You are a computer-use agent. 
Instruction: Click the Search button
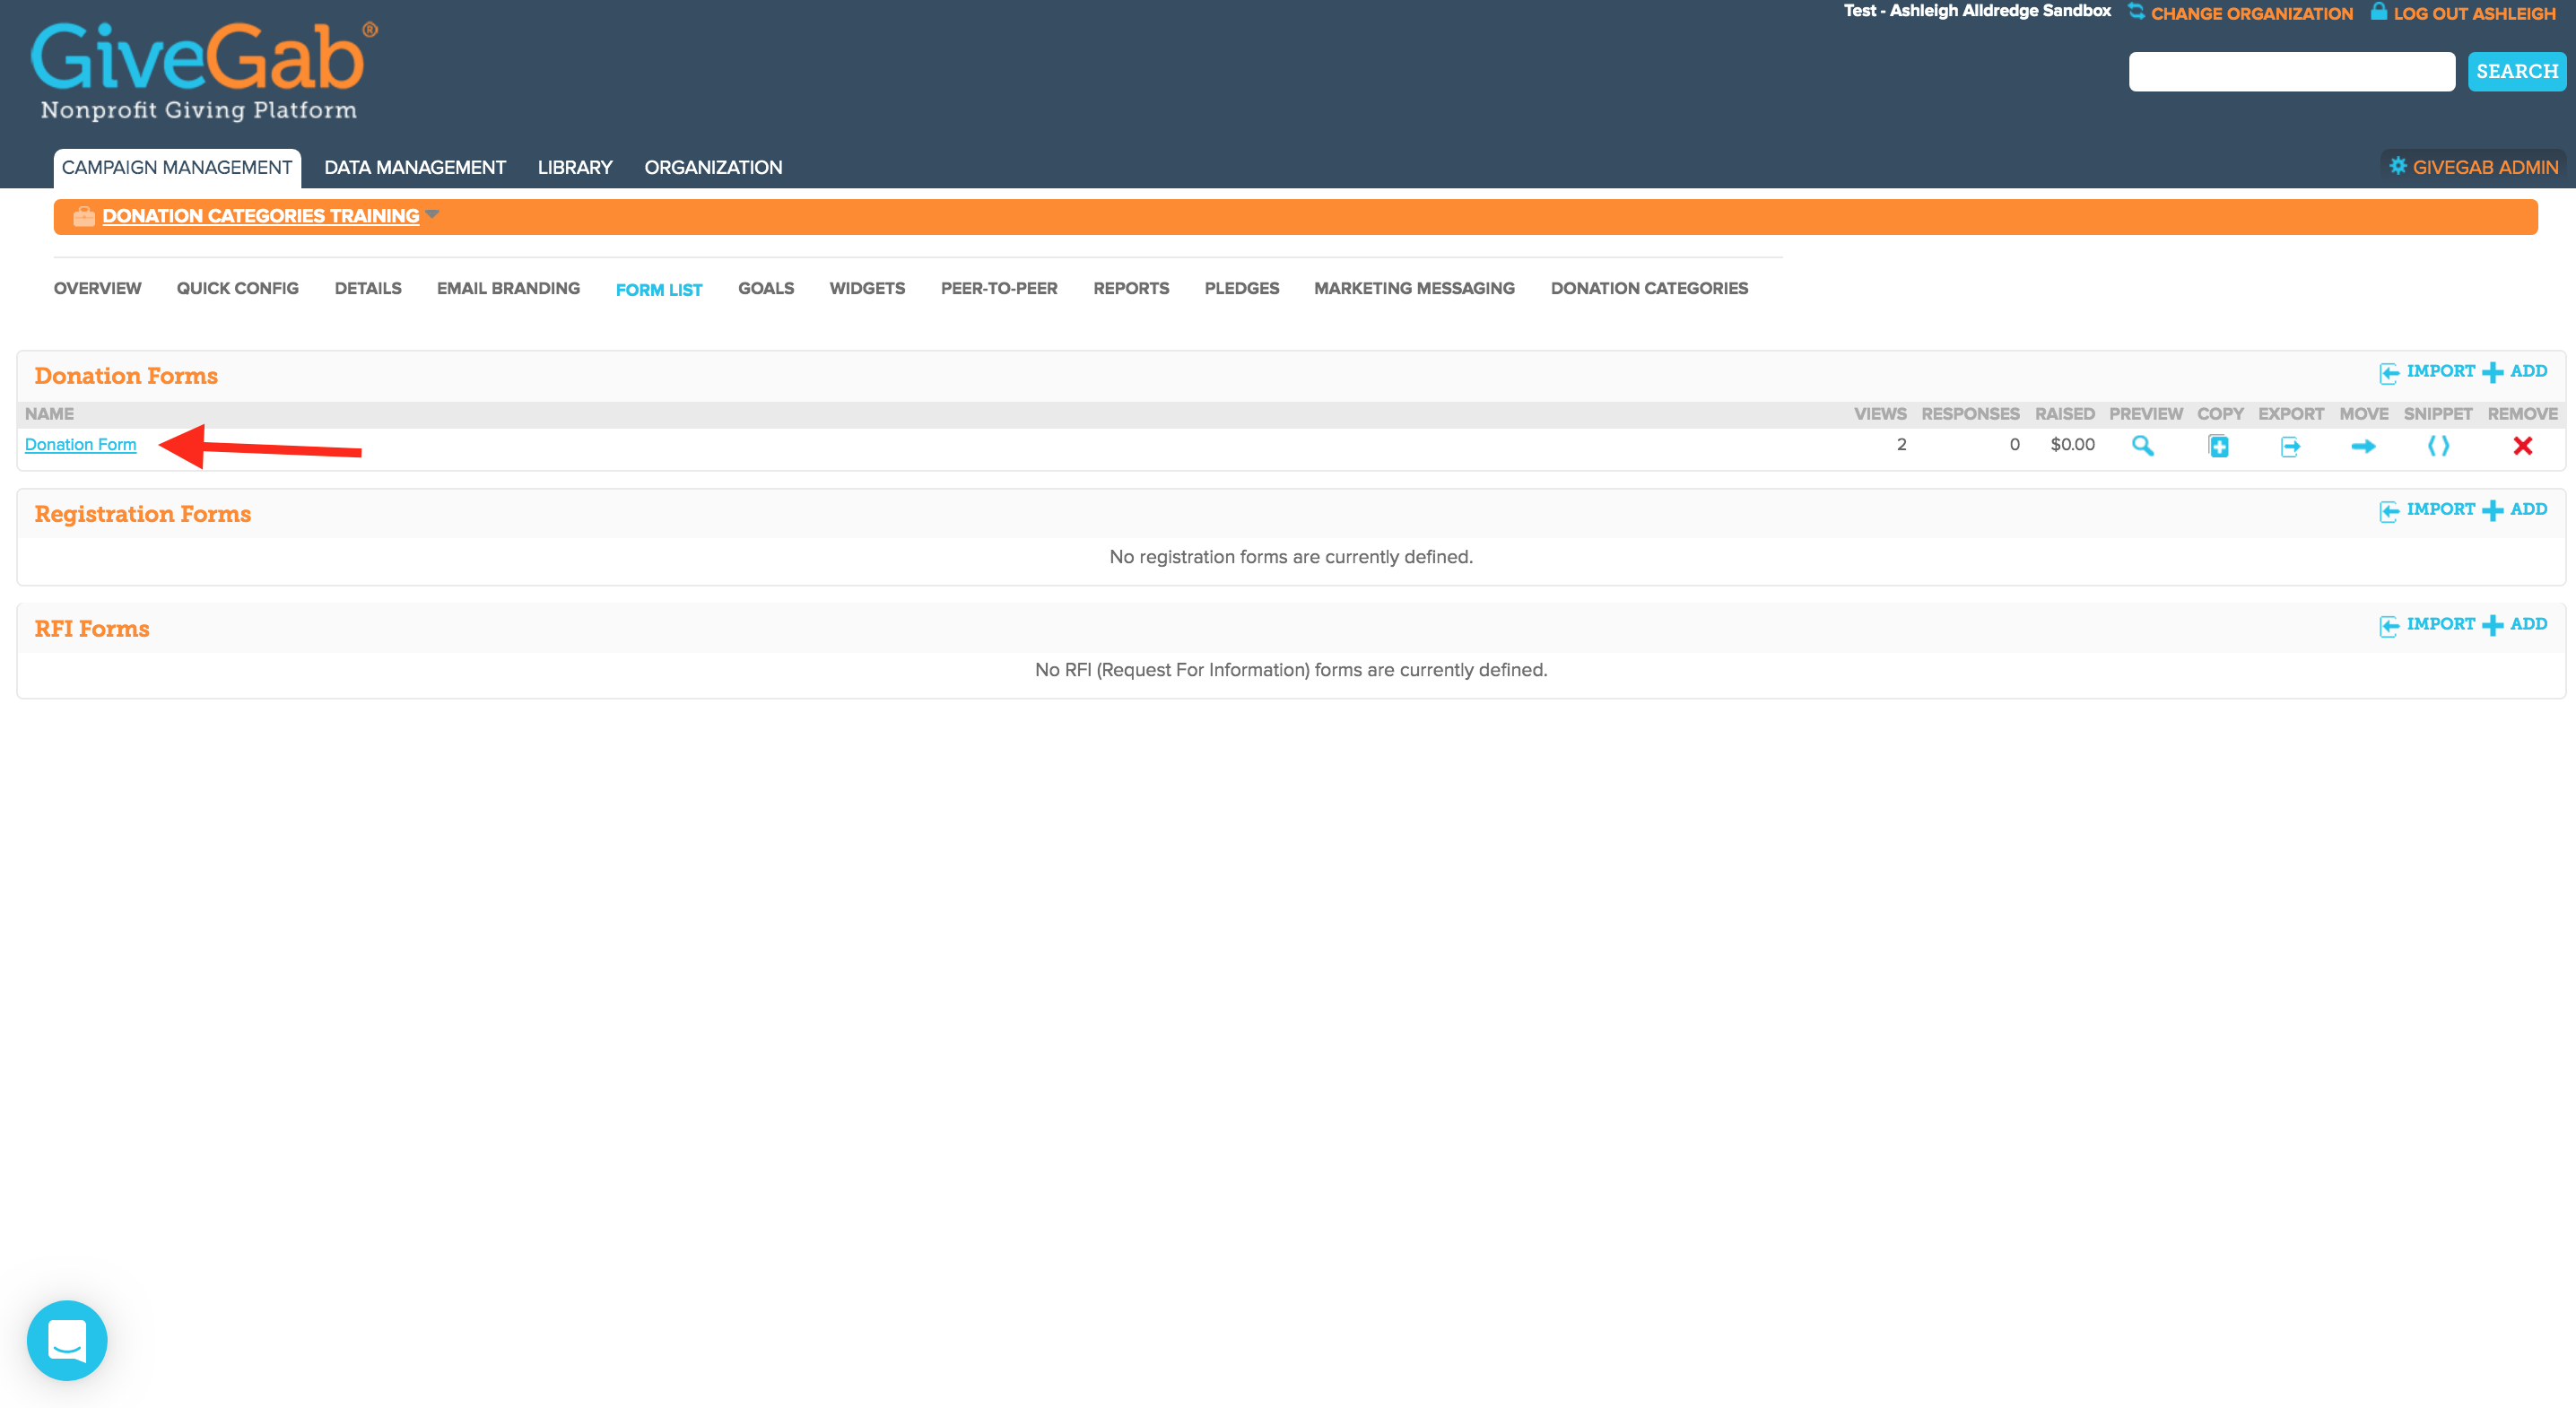pos(2516,71)
